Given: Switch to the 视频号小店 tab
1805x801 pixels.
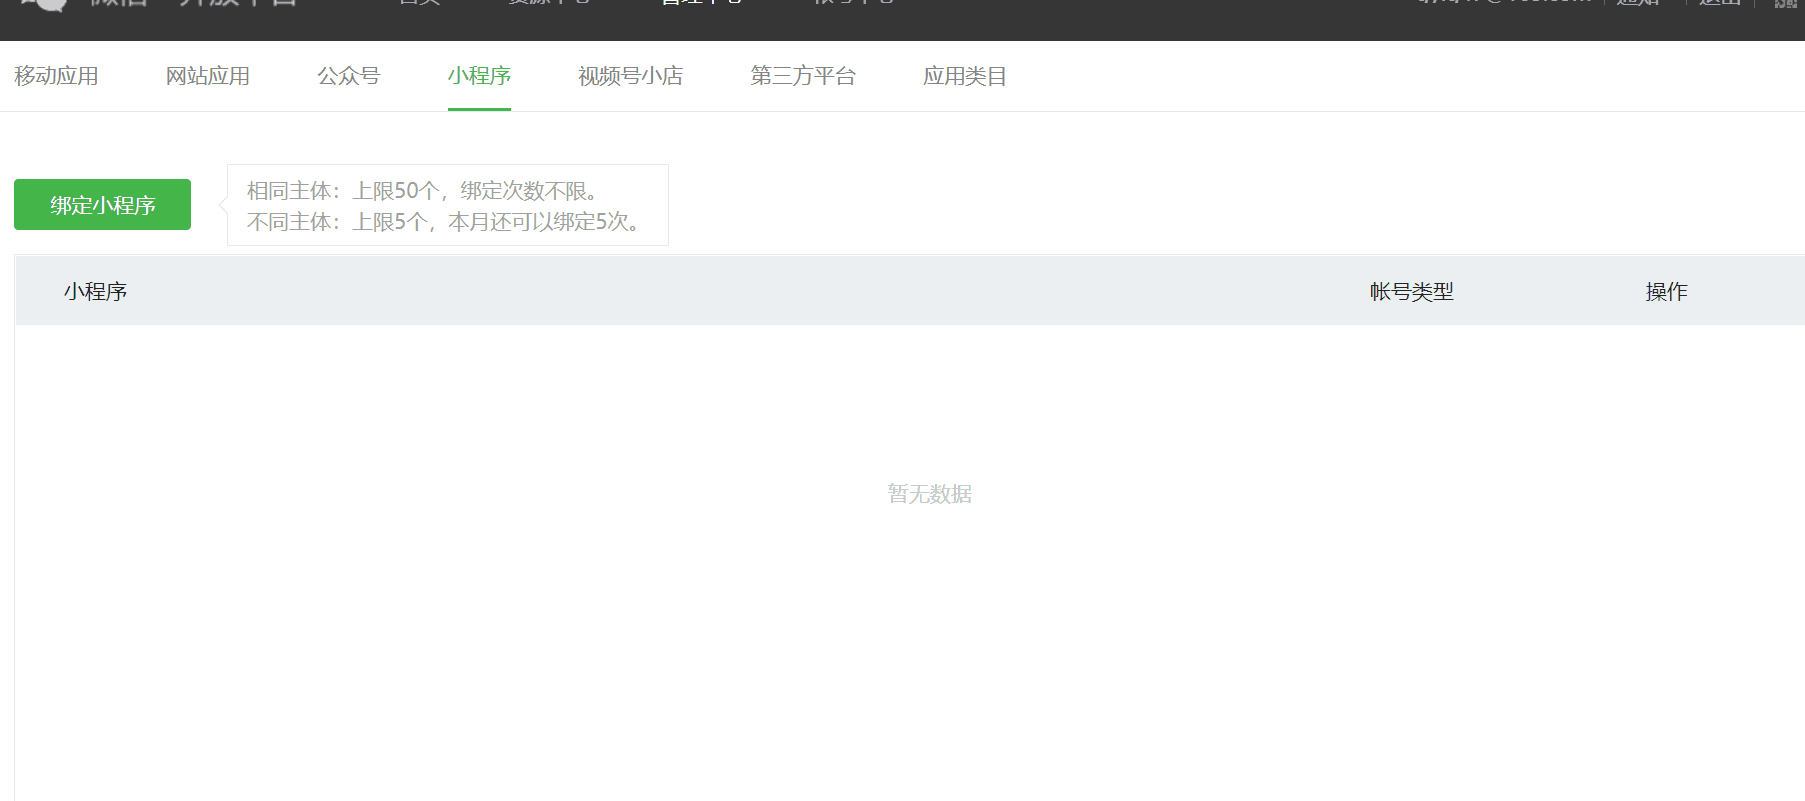Looking at the screenshot, I should click(x=630, y=76).
